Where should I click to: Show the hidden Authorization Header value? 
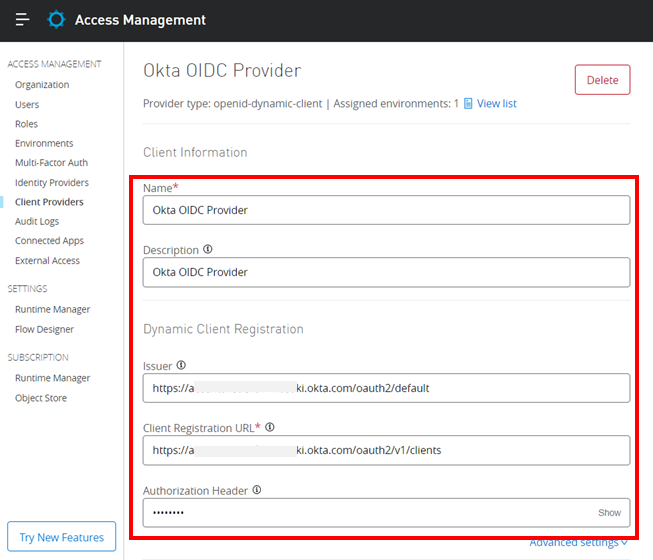609,512
